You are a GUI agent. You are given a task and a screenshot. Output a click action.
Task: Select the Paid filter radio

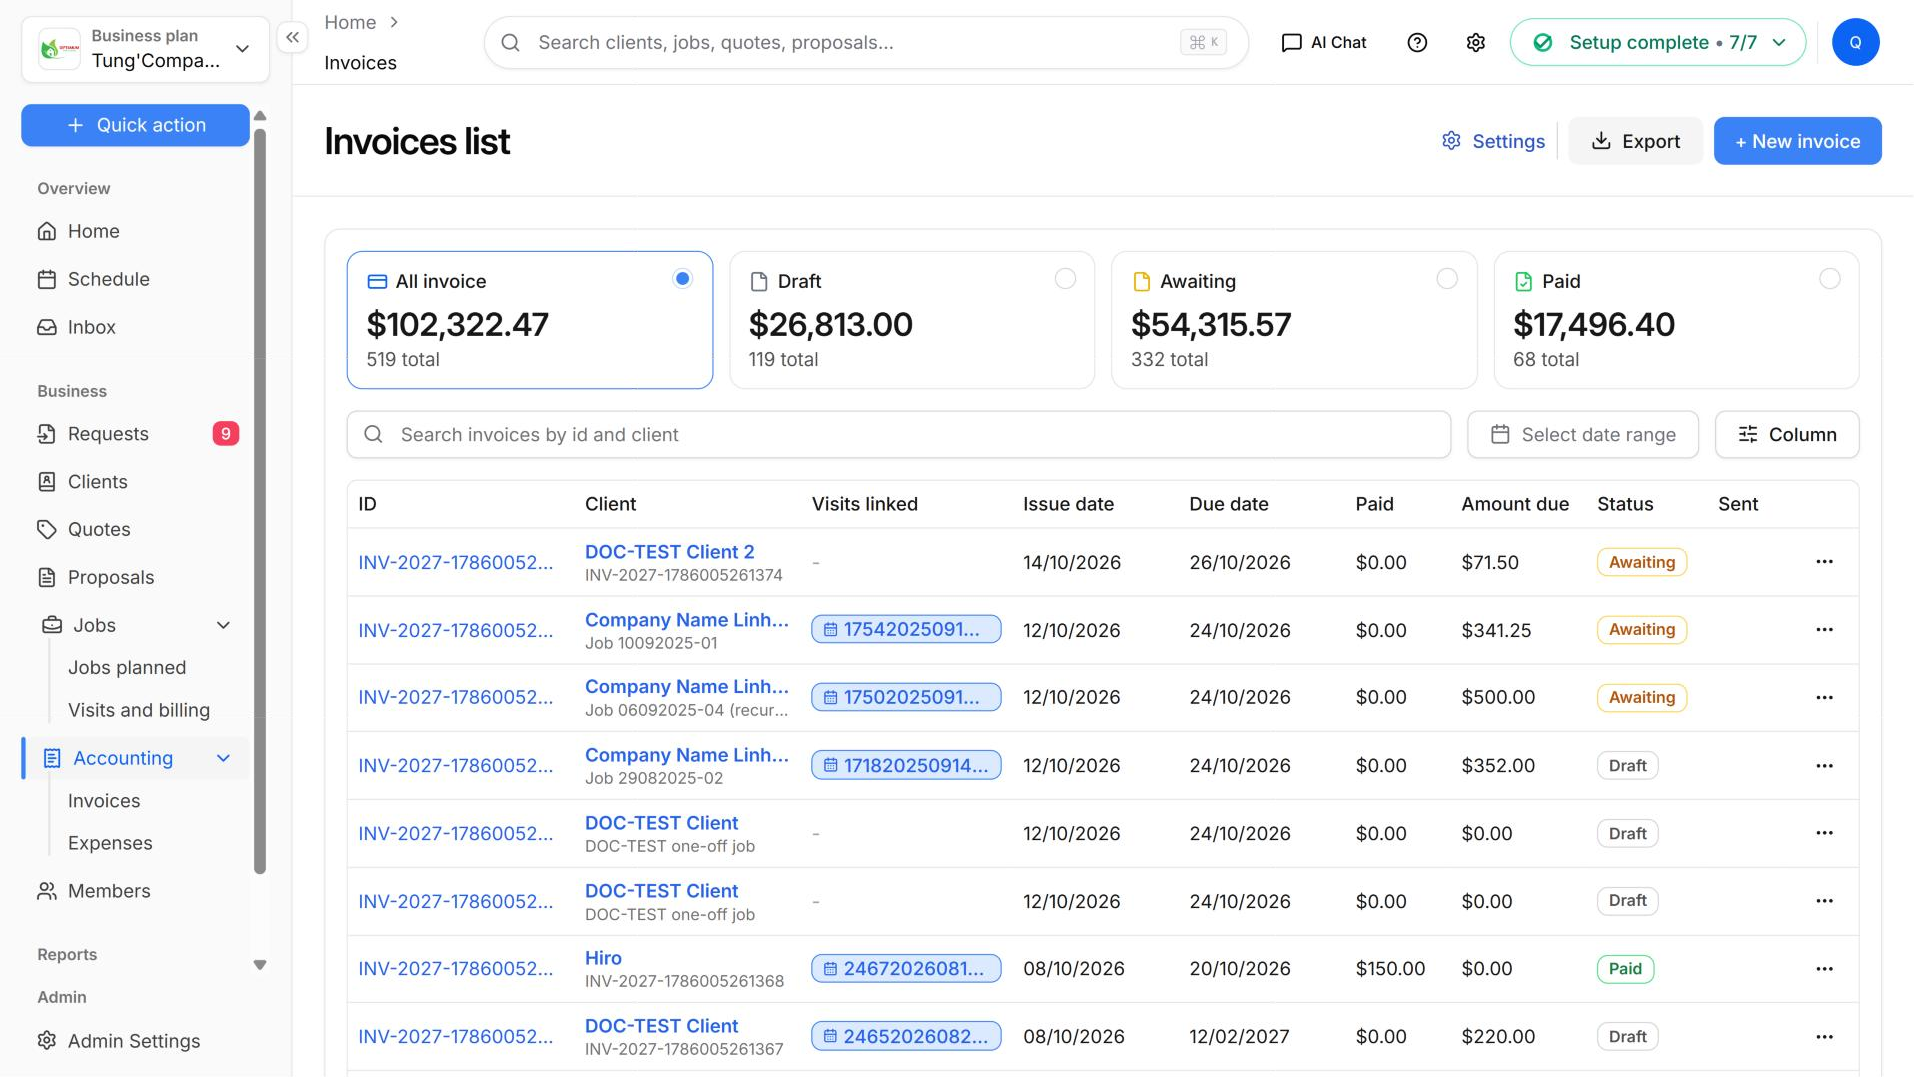1829,279
